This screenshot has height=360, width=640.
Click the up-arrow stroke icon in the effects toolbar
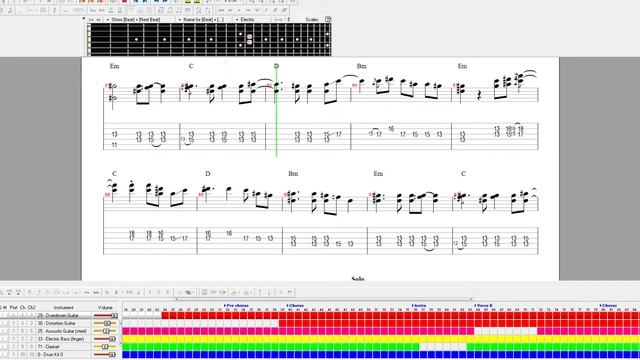[260, 292]
